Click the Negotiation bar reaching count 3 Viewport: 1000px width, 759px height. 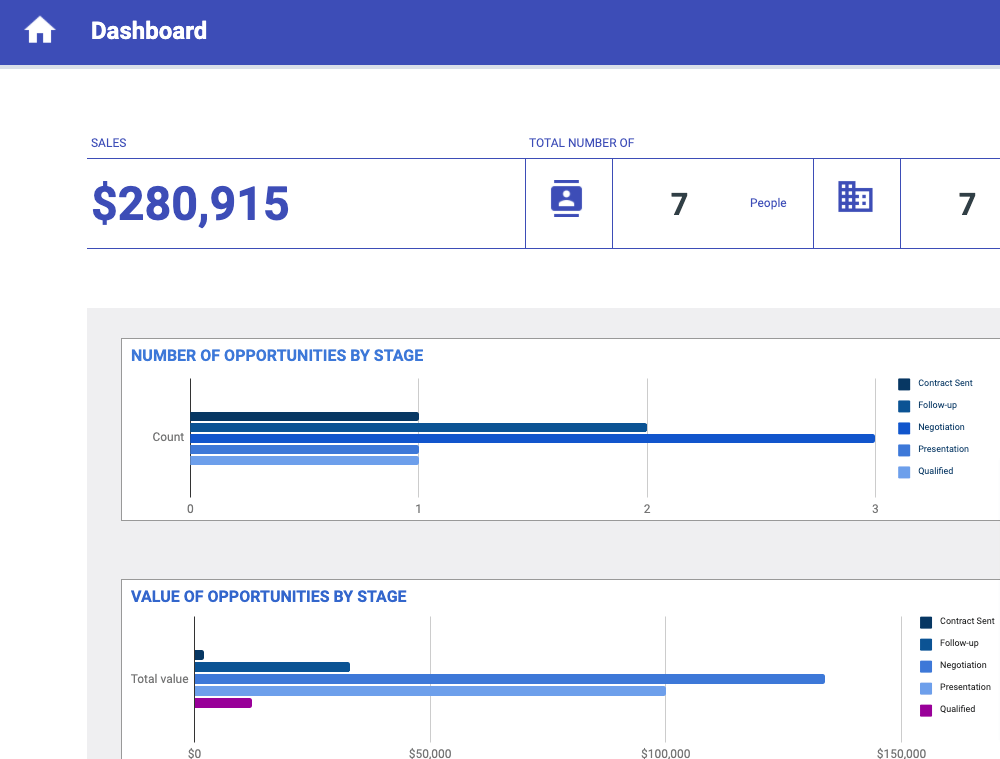532,439
